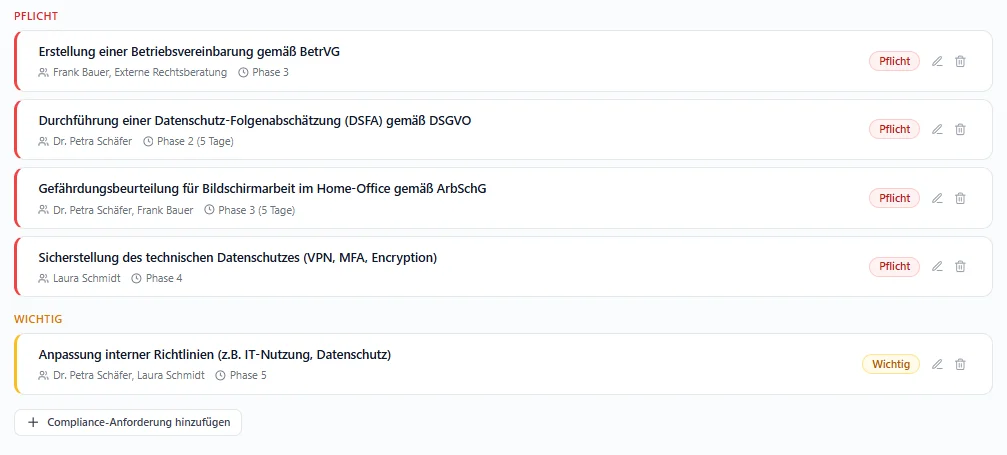Edit the Anpassung interner Richtlinien entry
The width and height of the screenshot is (1007, 455).
[937, 364]
